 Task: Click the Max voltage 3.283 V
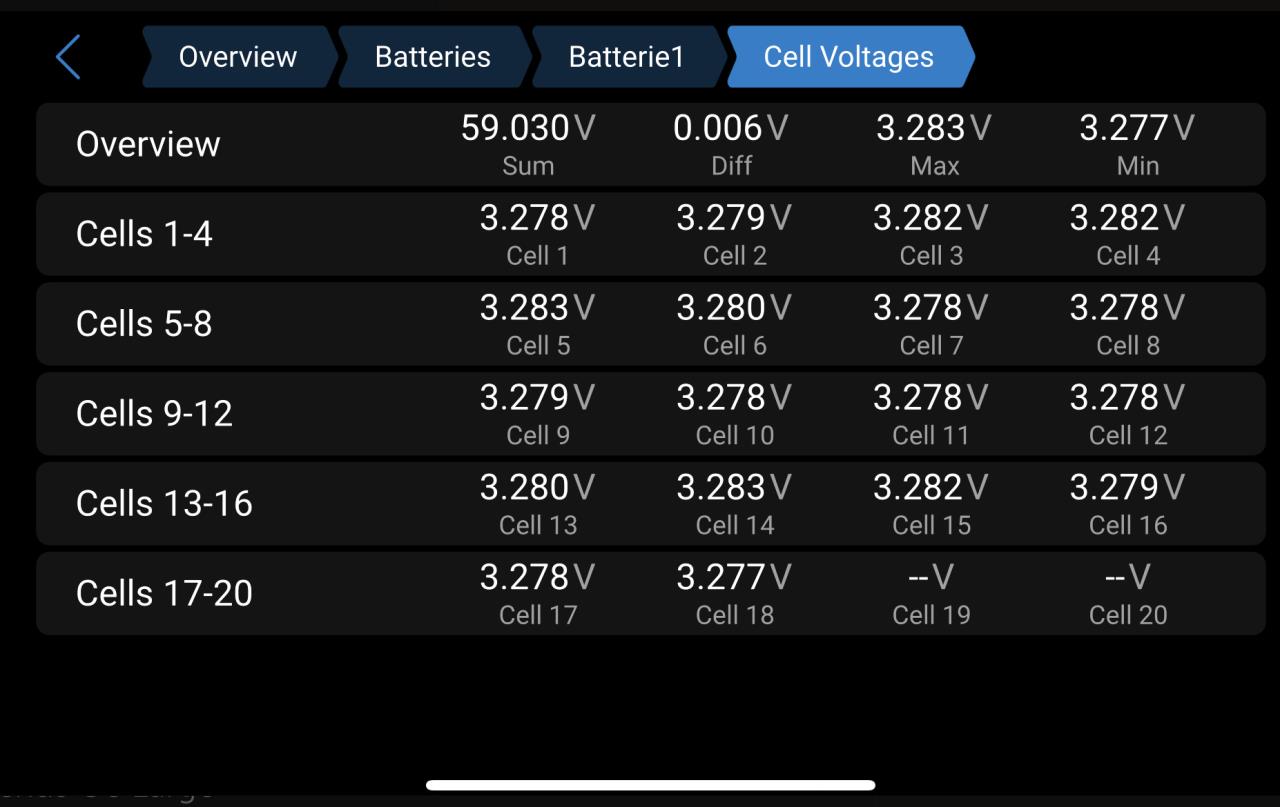coord(934,129)
